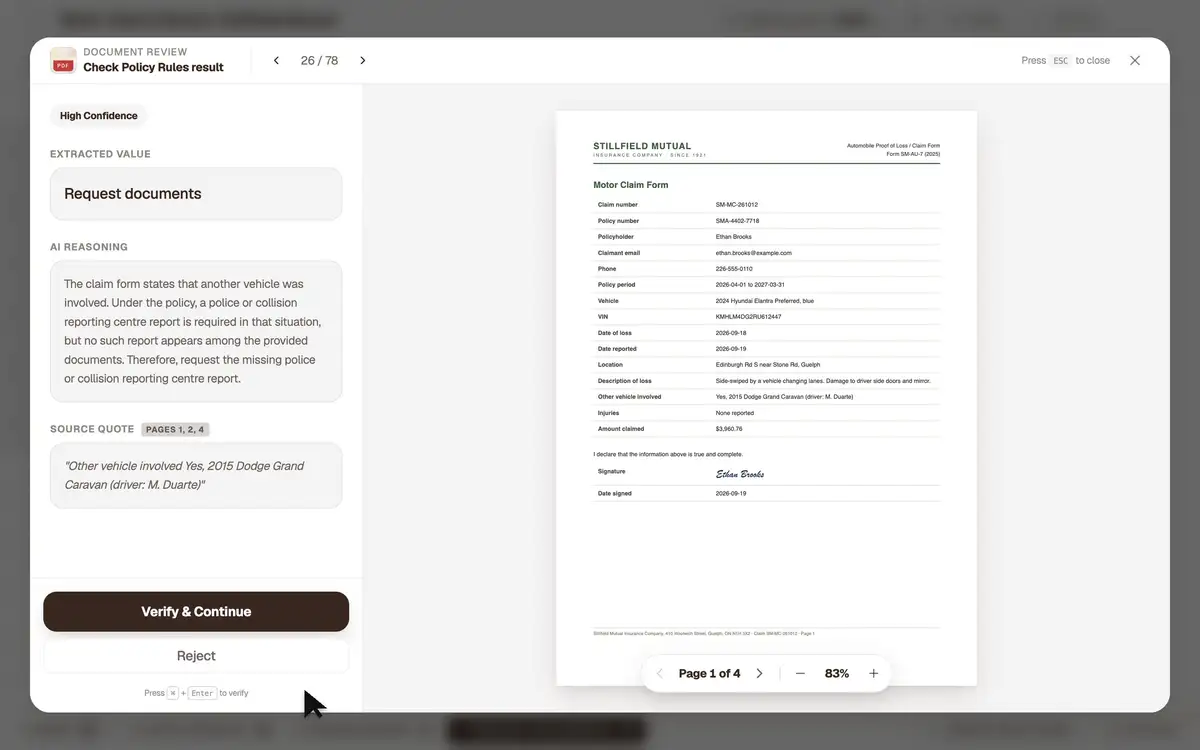The width and height of the screenshot is (1200, 750).
Task: Click the Motor Claim Form page preview
Action: click(767, 398)
